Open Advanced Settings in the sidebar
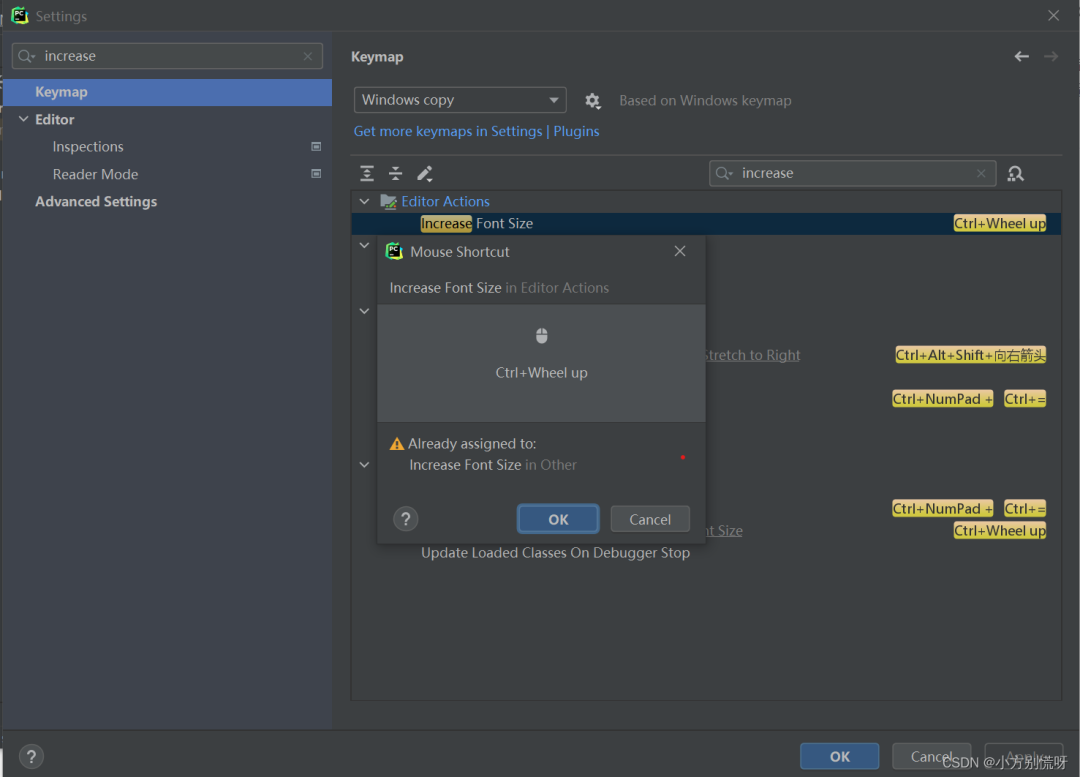This screenshot has height=777, width=1080. (x=96, y=201)
